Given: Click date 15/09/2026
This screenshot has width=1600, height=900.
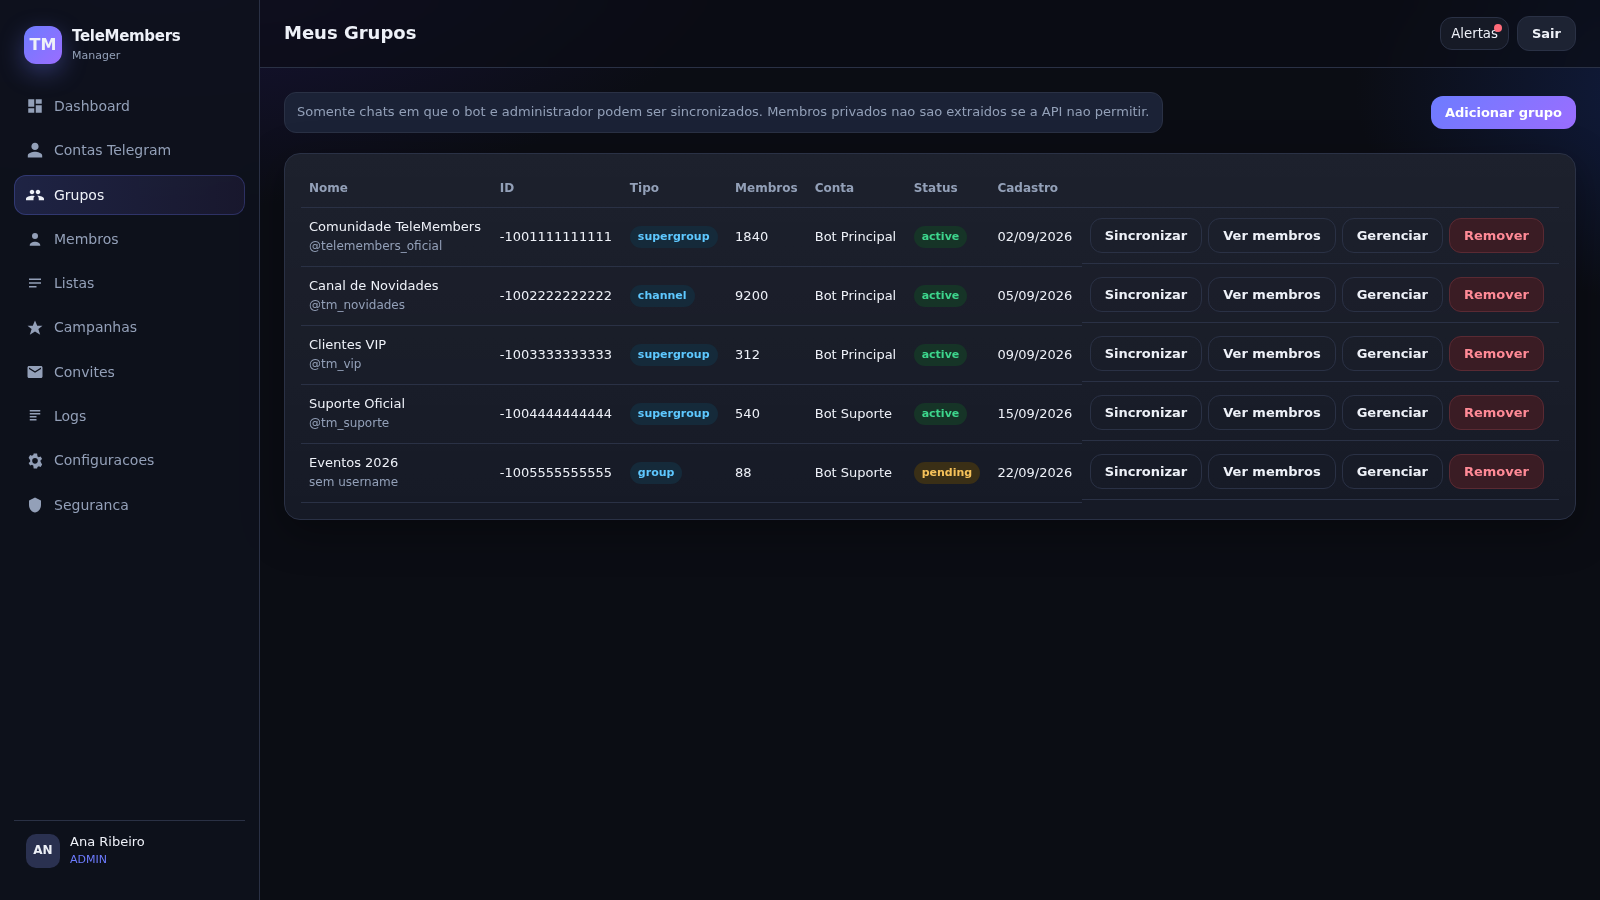Looking at the screenshot, I should pos(1034,414).
